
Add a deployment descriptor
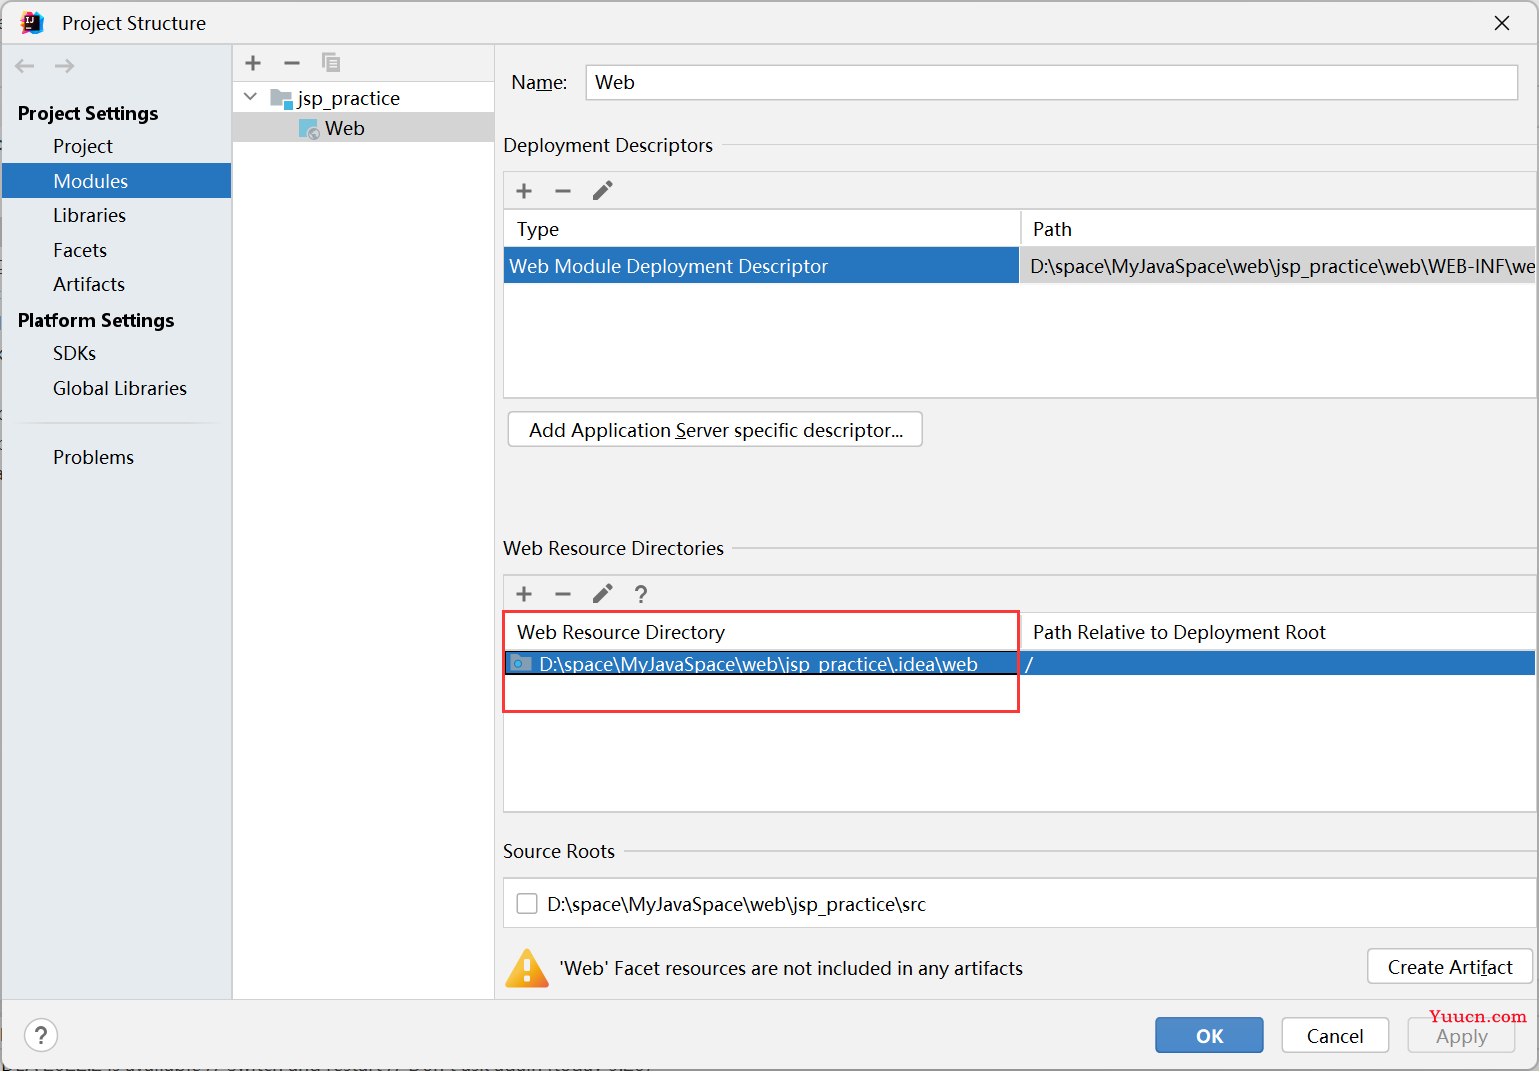click(x=524, y=191)
